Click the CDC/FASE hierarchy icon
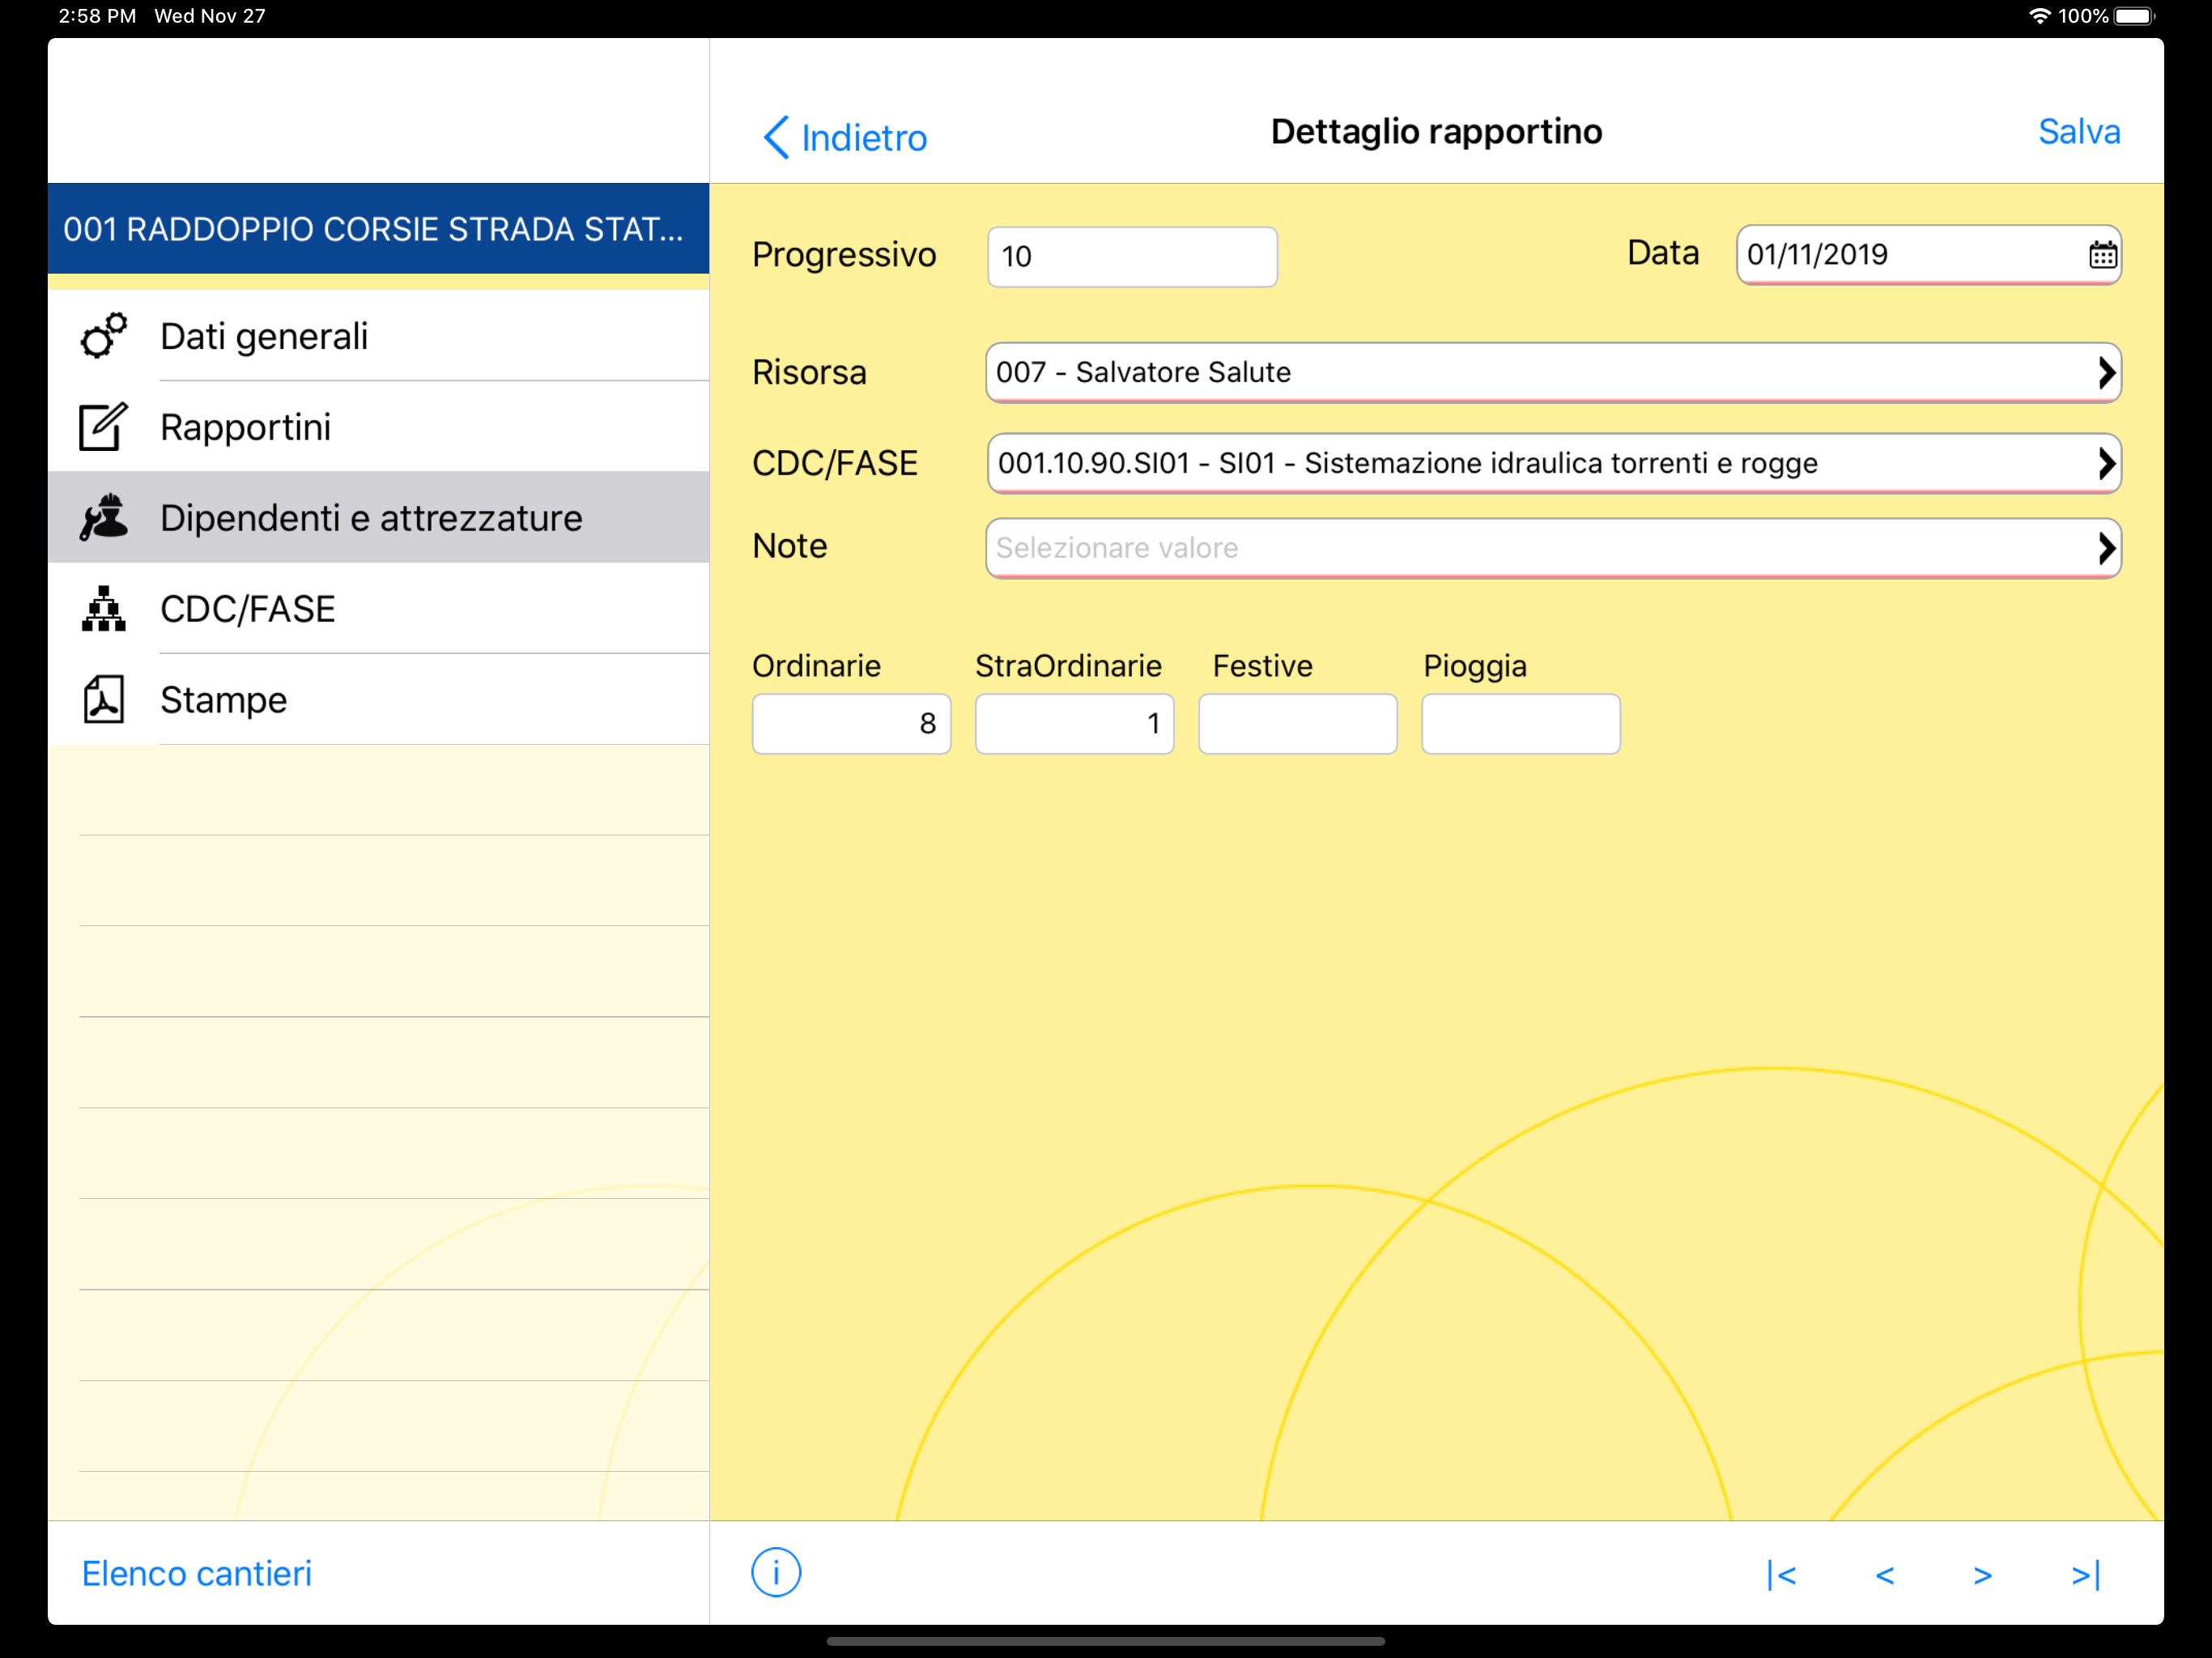Image resolution: width=2212 pixels, height=1658 pixels. coord(104,608)
